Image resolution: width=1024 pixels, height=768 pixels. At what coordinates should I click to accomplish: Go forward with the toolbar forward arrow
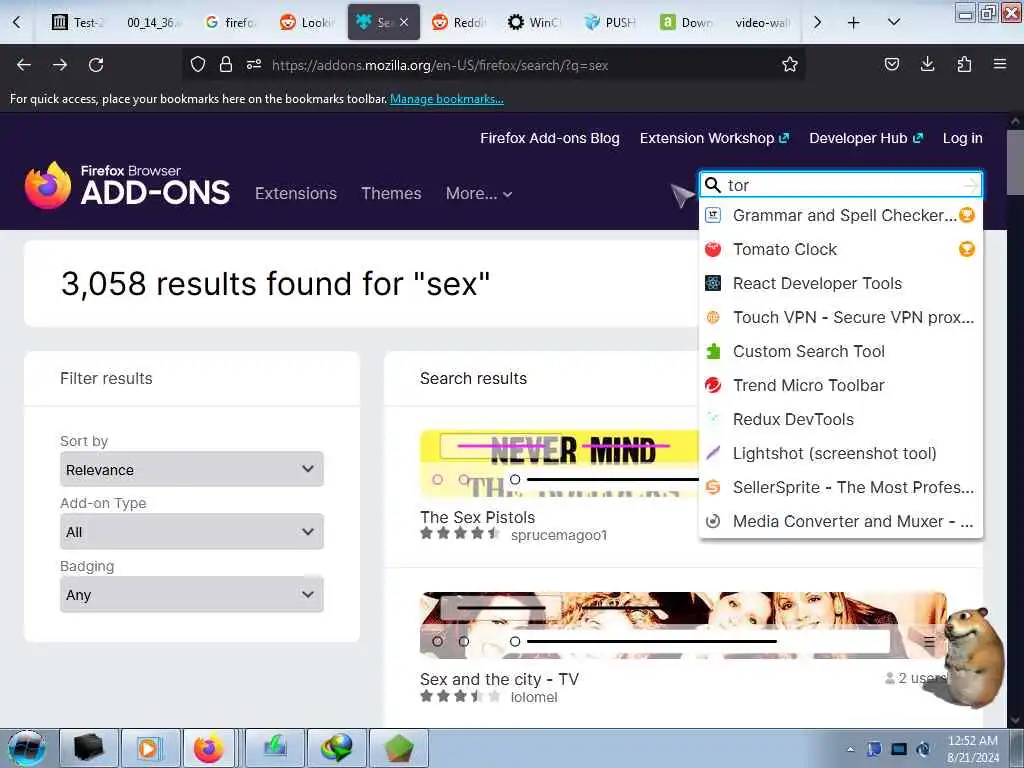click(x=60, y=65)
